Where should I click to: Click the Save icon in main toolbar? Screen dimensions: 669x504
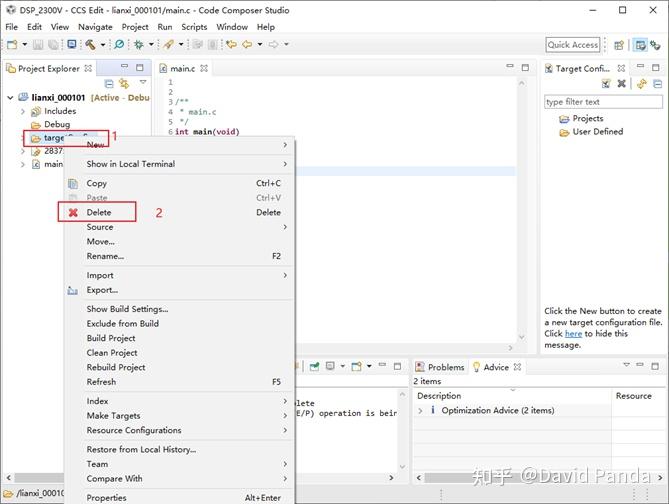[38, 44]
